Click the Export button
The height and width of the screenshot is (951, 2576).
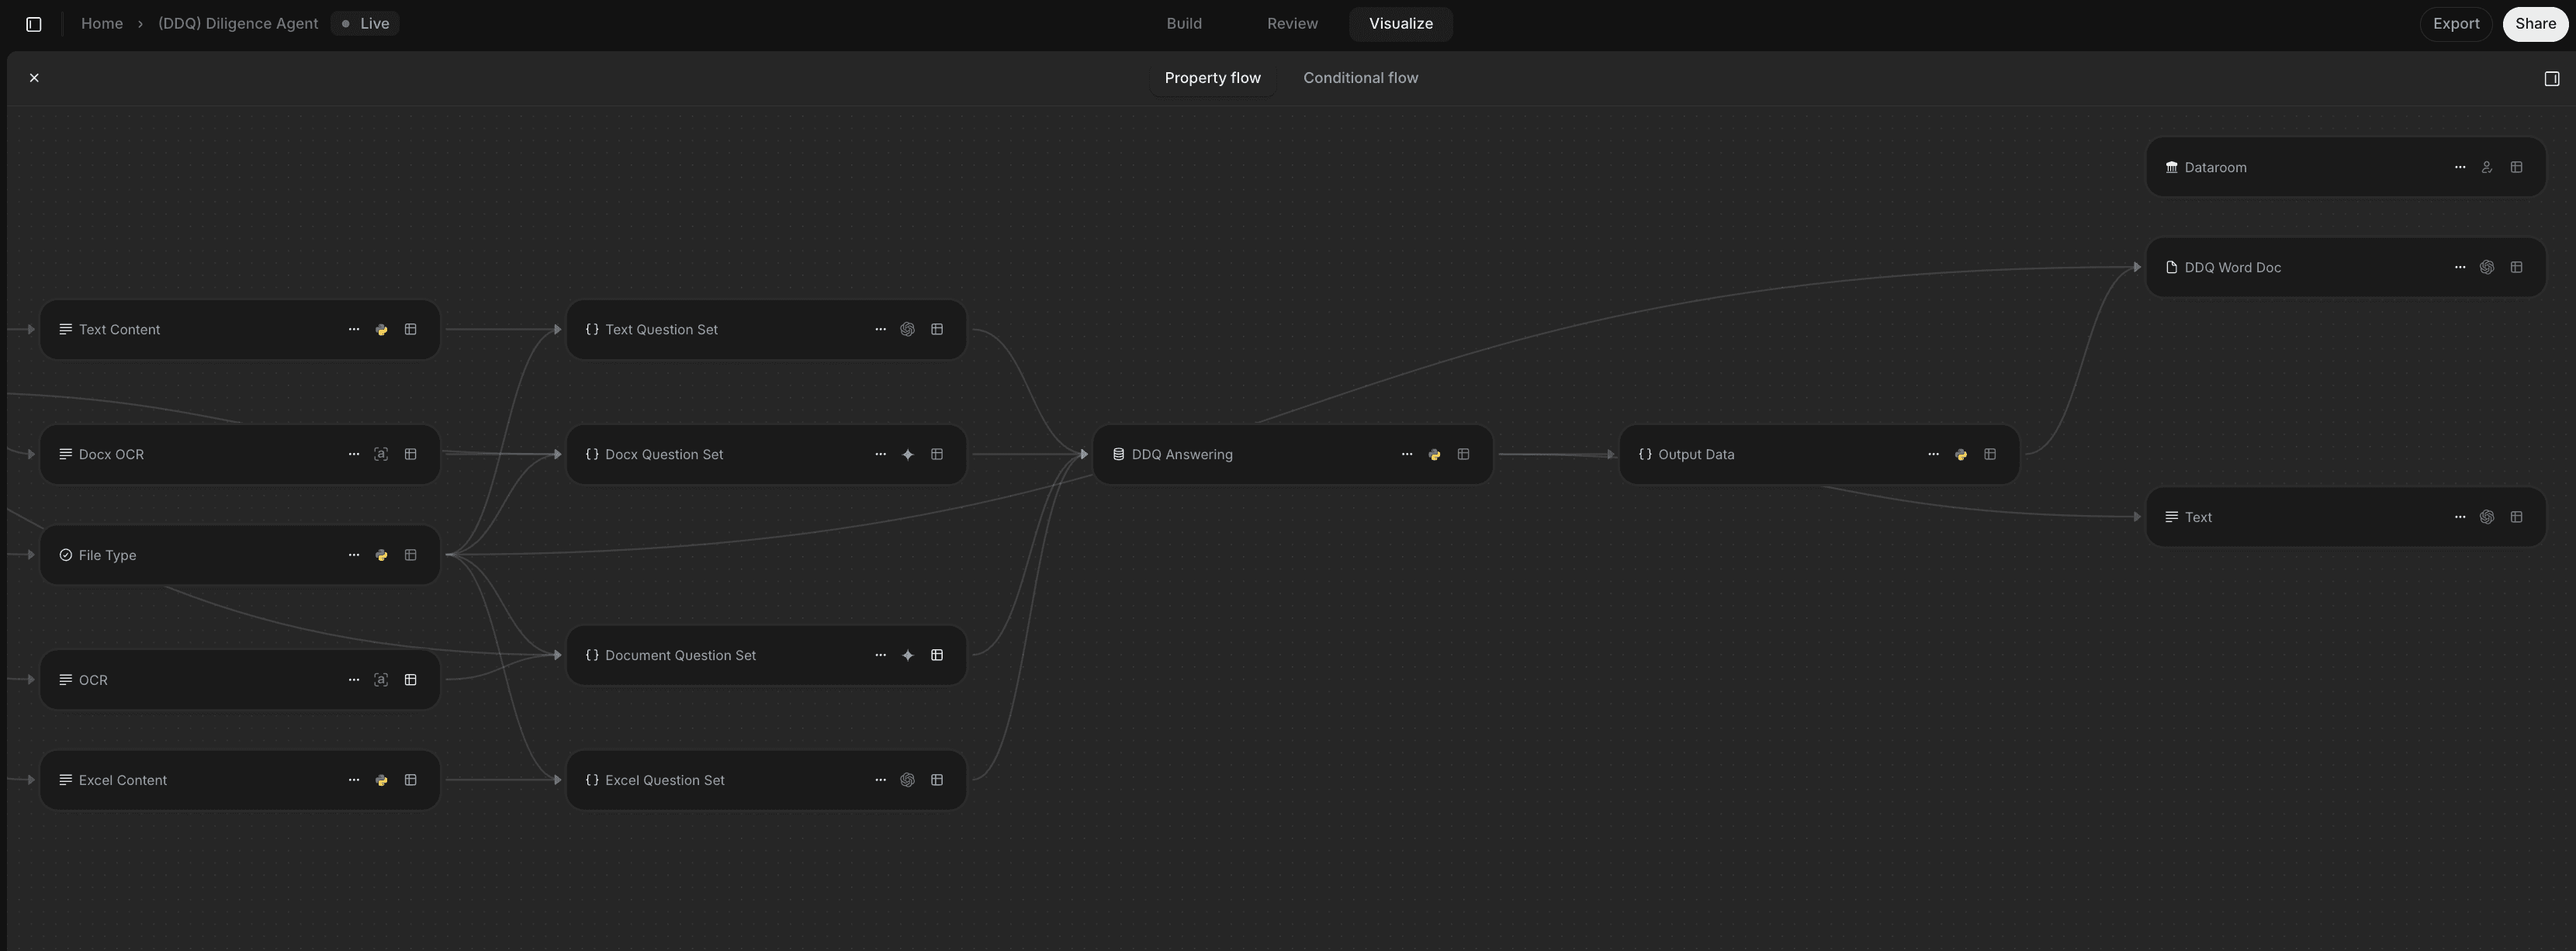[2455, 24]
